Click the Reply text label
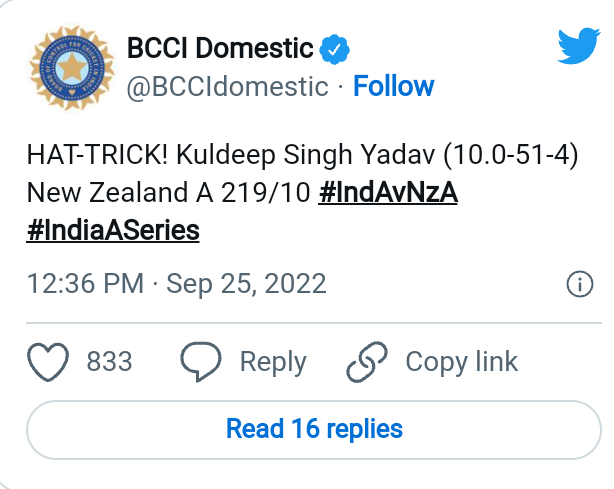 (273, 361)
